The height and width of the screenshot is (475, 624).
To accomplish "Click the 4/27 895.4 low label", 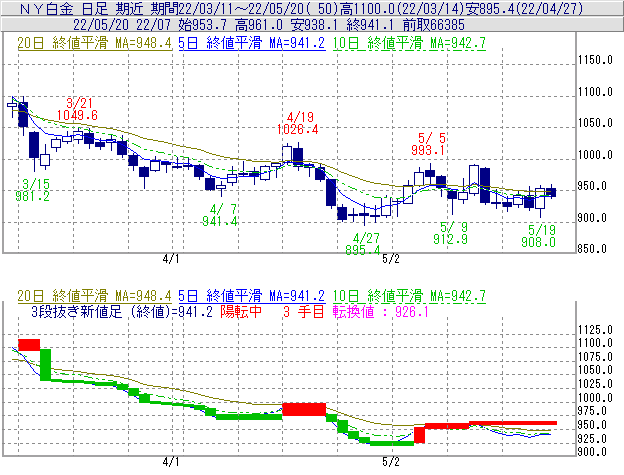I will pos(363,244).
